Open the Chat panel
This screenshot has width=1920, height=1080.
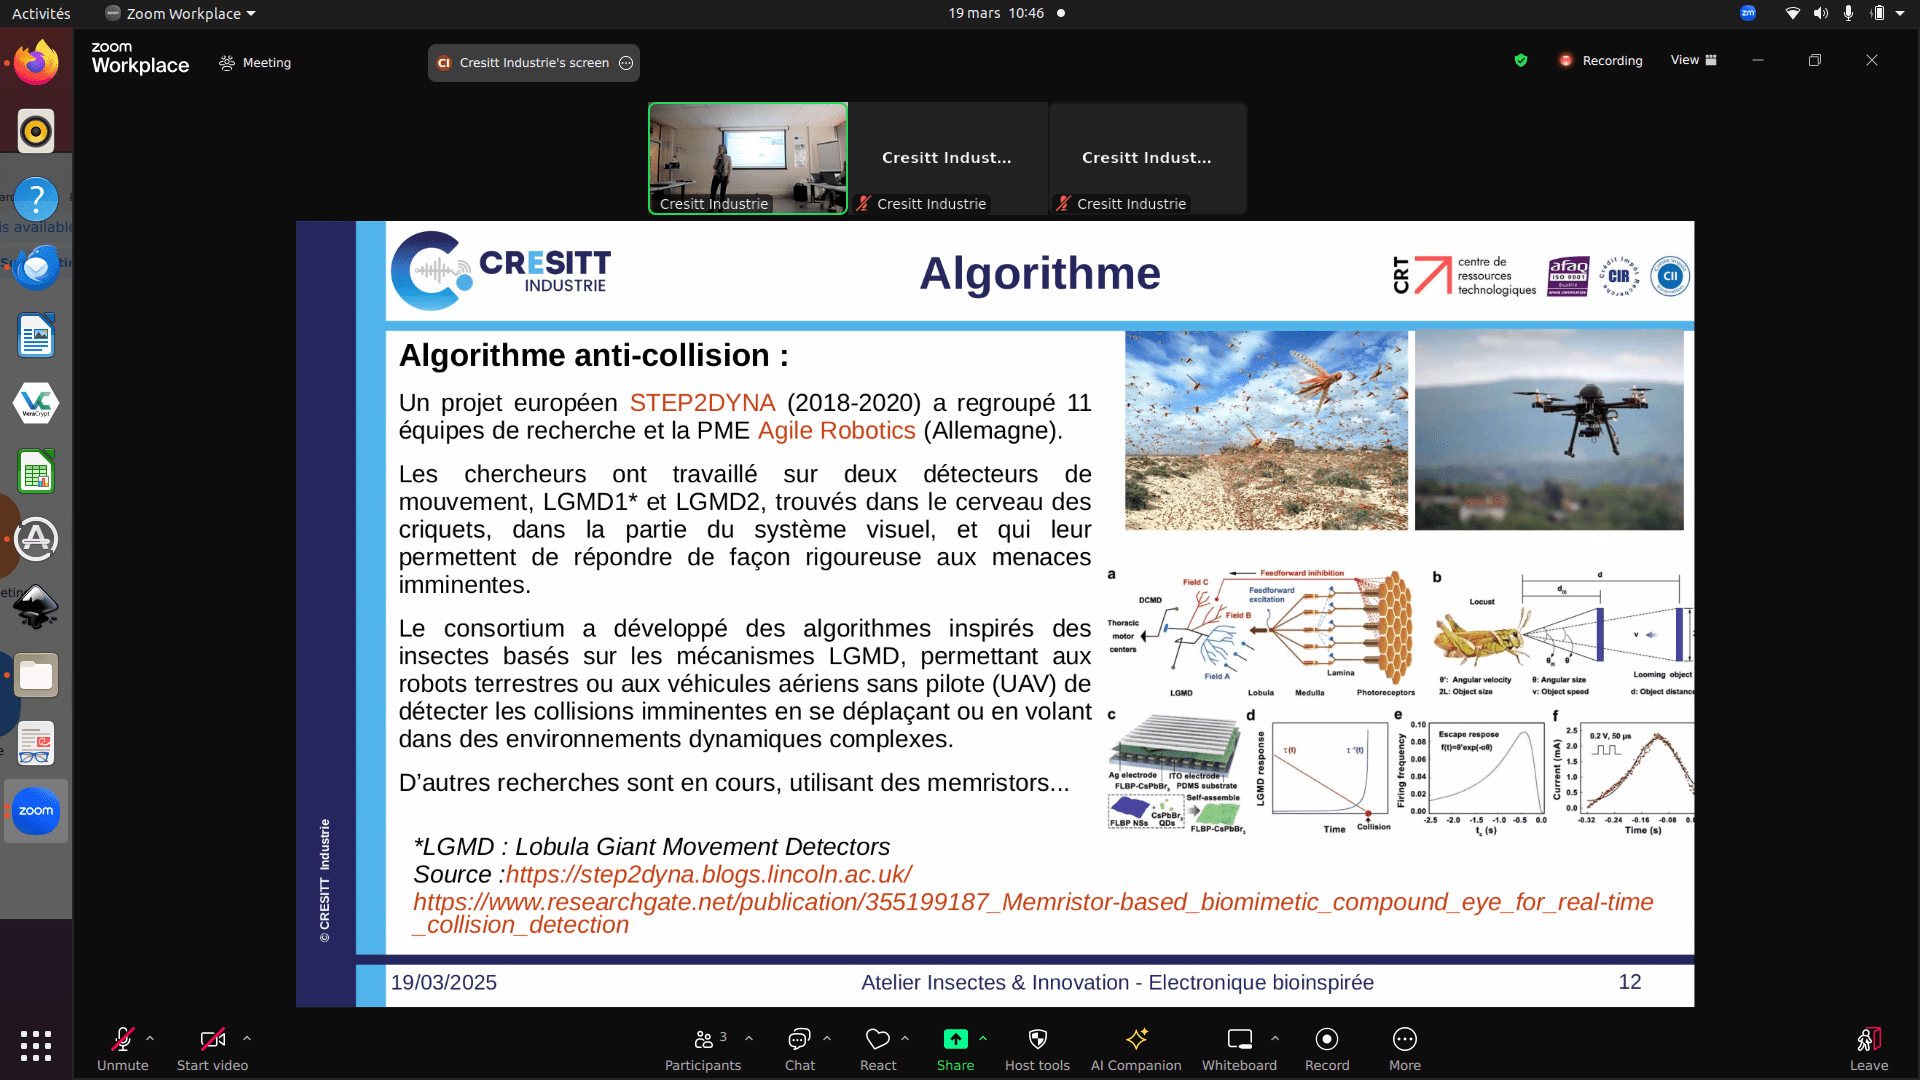pyautogui.click(x=799, y=1048)
